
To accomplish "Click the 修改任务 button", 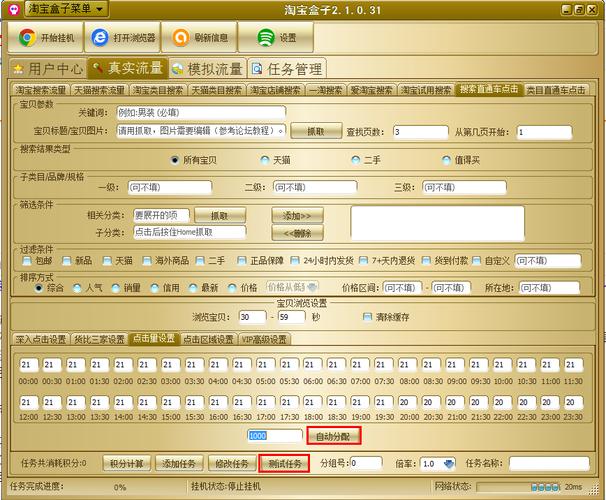I will pos(232,463).
